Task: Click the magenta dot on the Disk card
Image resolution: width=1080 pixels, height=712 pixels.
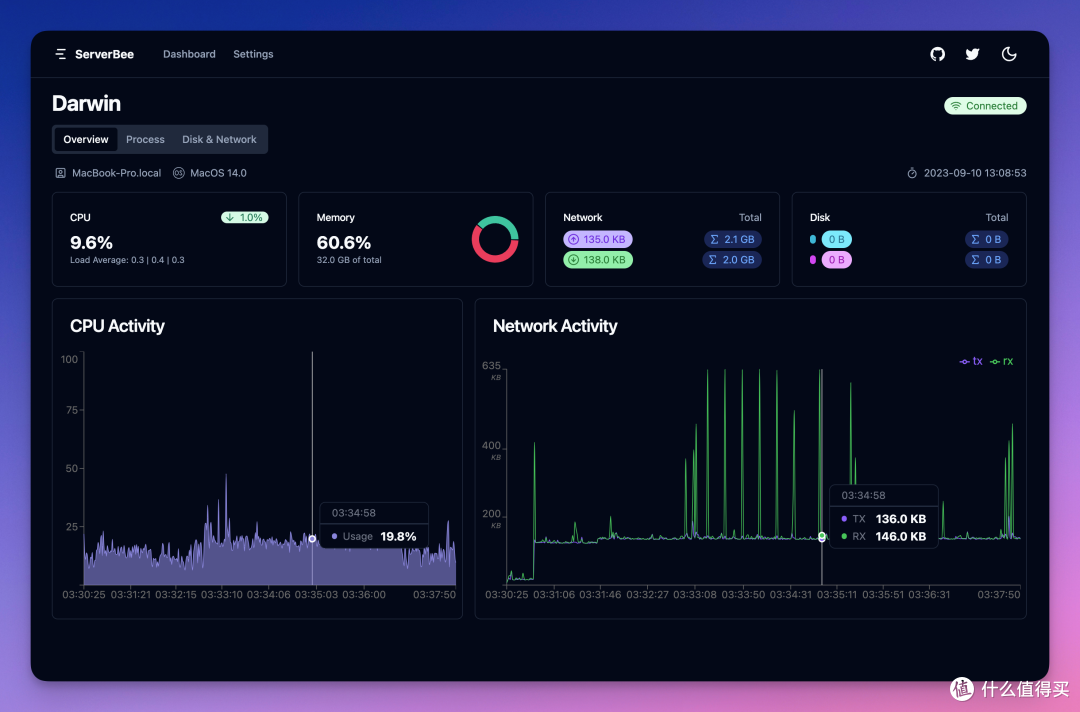Action: click(812, 259)
